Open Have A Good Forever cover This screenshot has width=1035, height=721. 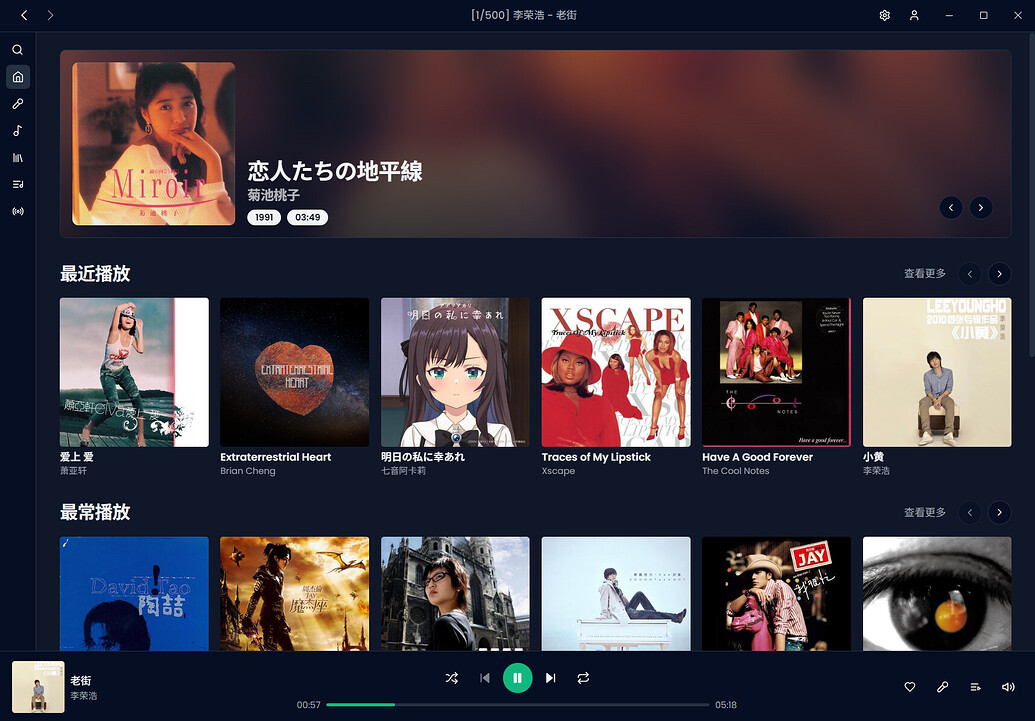click(x=776, y=372)
